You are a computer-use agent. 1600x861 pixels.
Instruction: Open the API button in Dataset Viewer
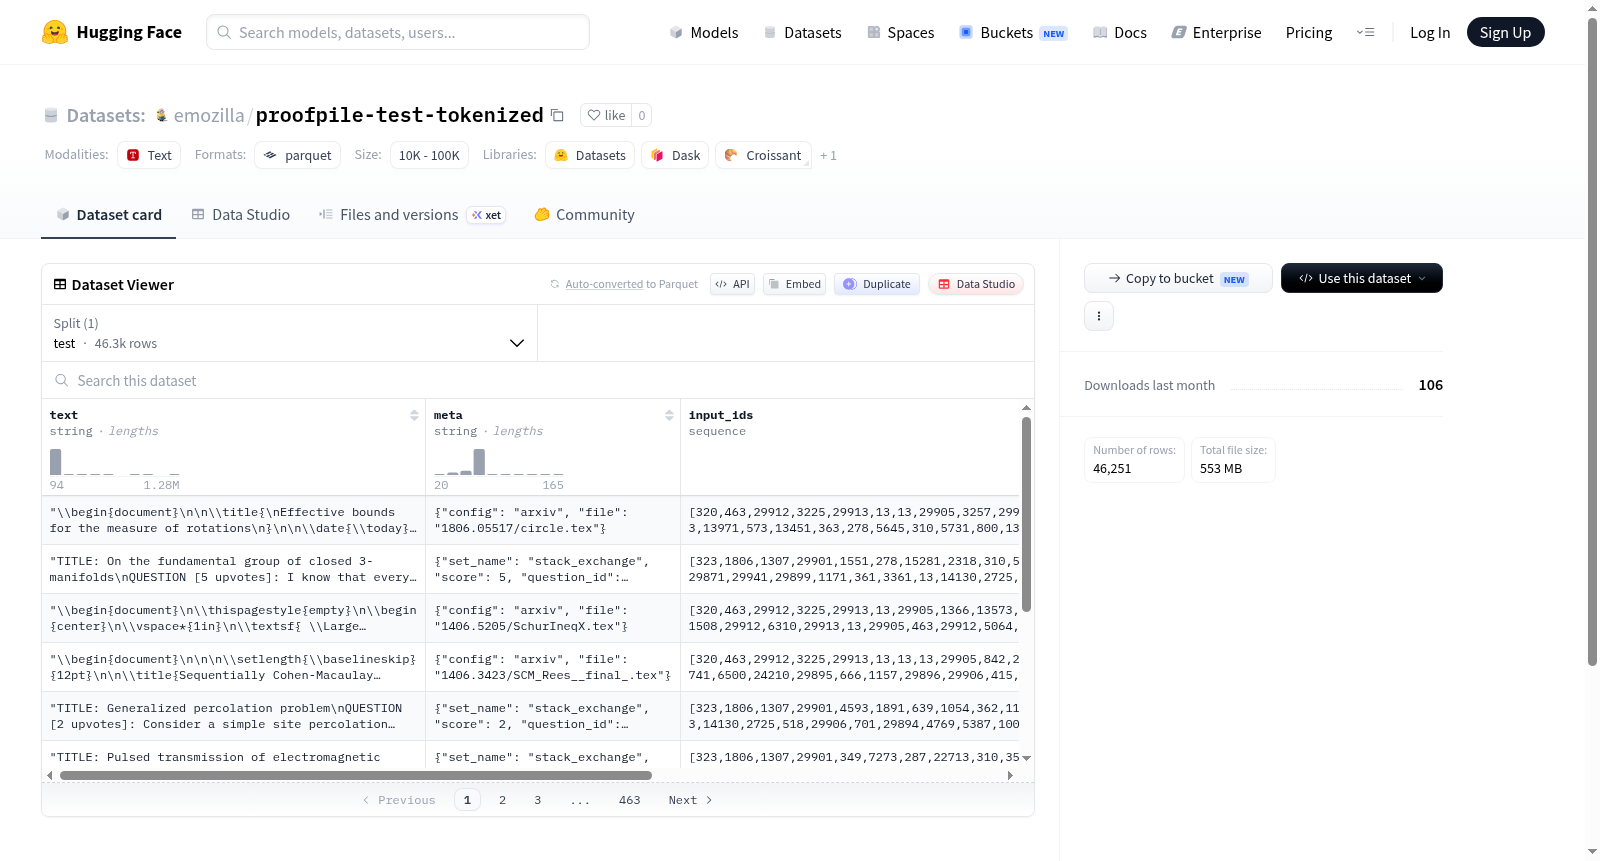pos(732,284)
